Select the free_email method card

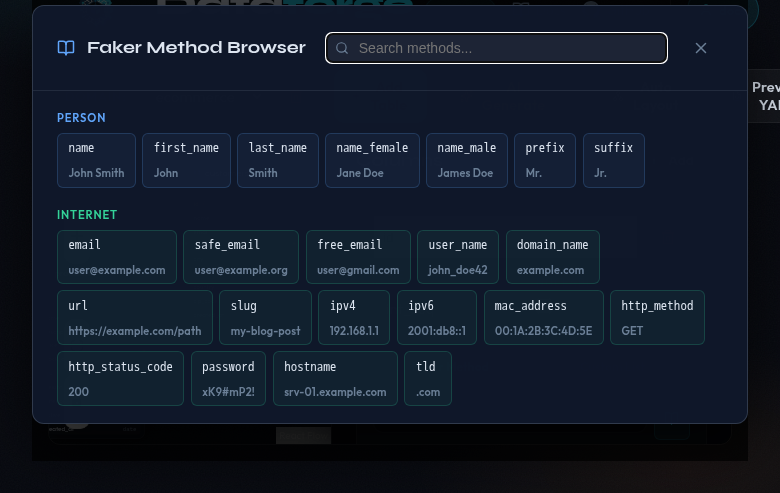358,257
